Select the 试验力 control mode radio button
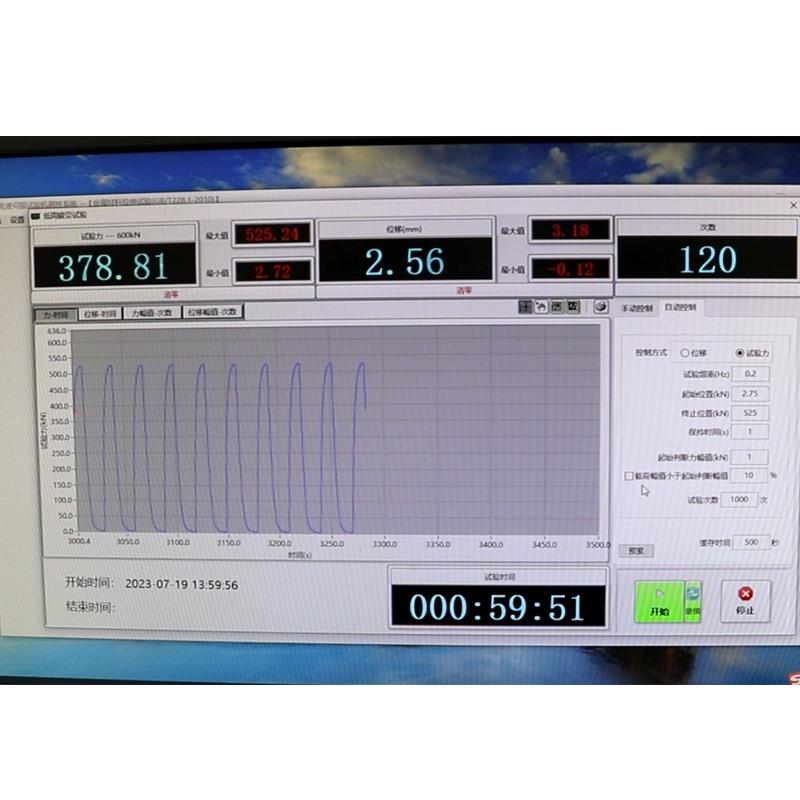800x800 pixels. [x=740, y=353]
